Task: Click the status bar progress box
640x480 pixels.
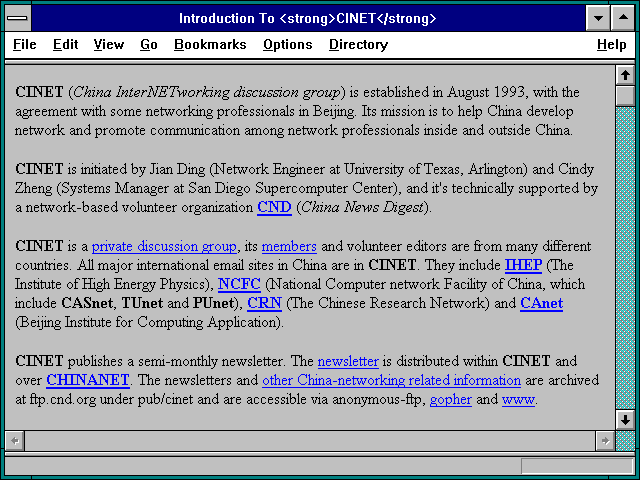Action: (x=577, y=466)
